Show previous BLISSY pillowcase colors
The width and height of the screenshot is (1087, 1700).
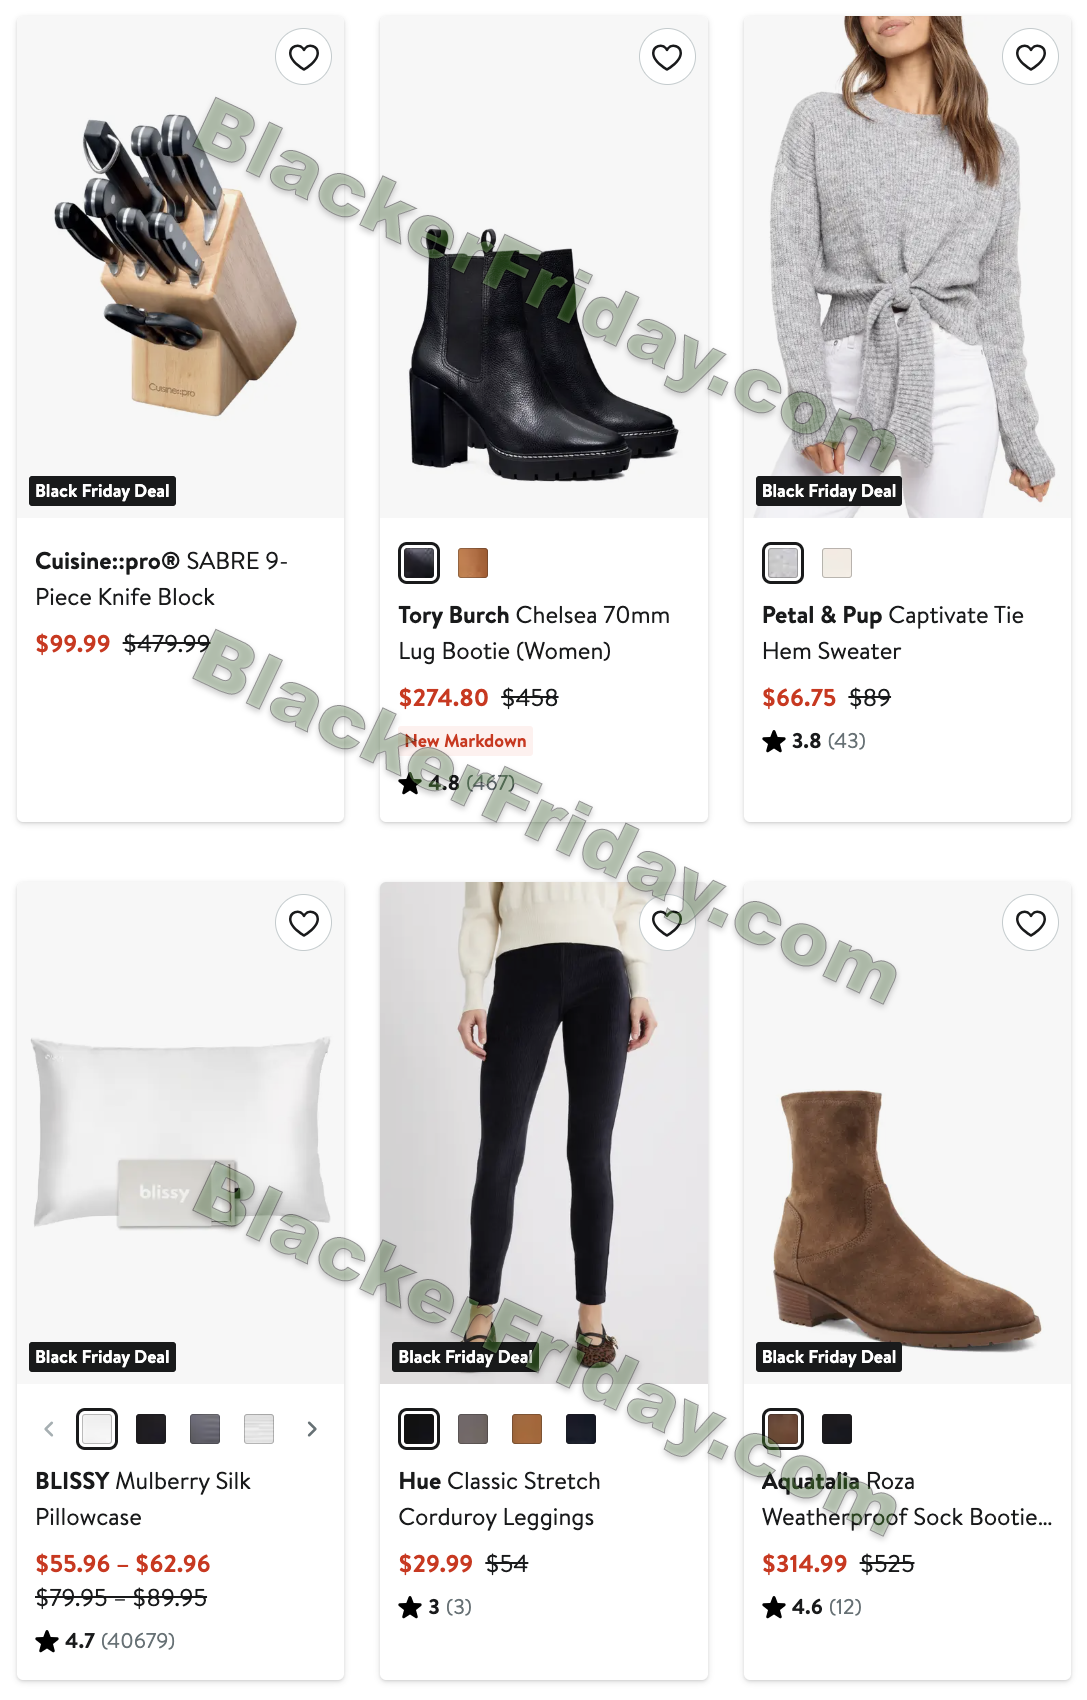click(49, 1429)
